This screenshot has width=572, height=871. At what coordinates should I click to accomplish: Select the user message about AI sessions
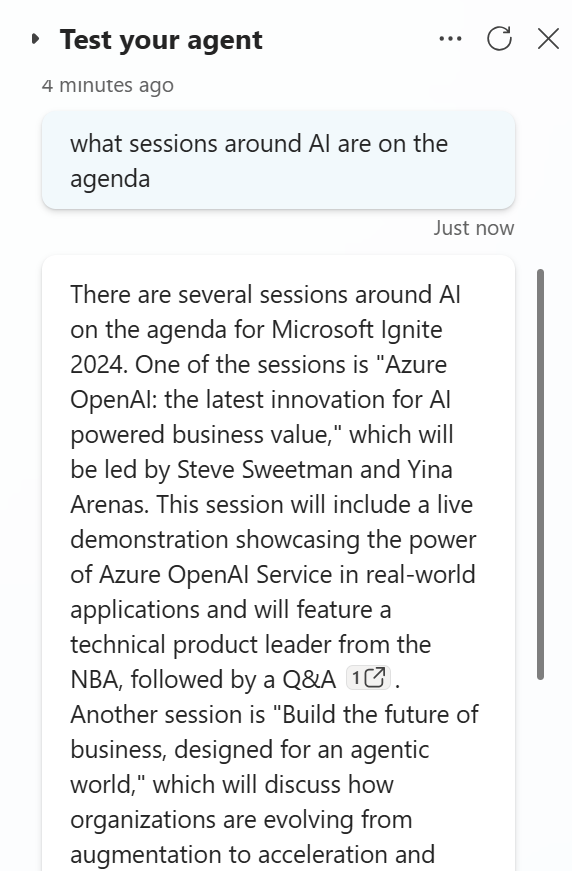pos(278,161)
